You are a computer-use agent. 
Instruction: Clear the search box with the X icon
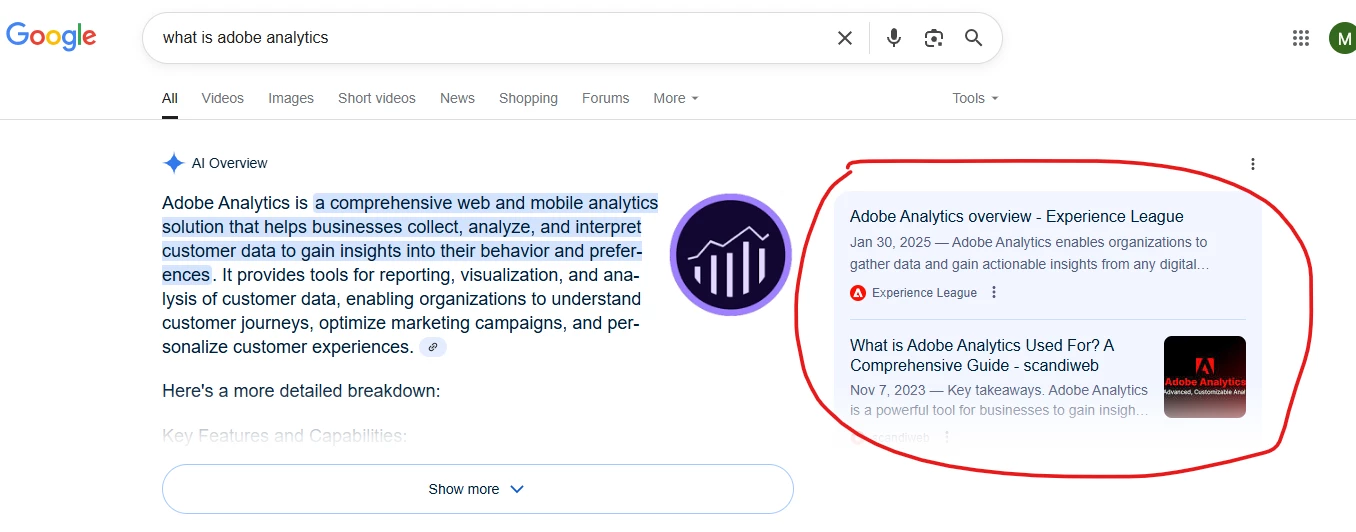tap(845, 38)
